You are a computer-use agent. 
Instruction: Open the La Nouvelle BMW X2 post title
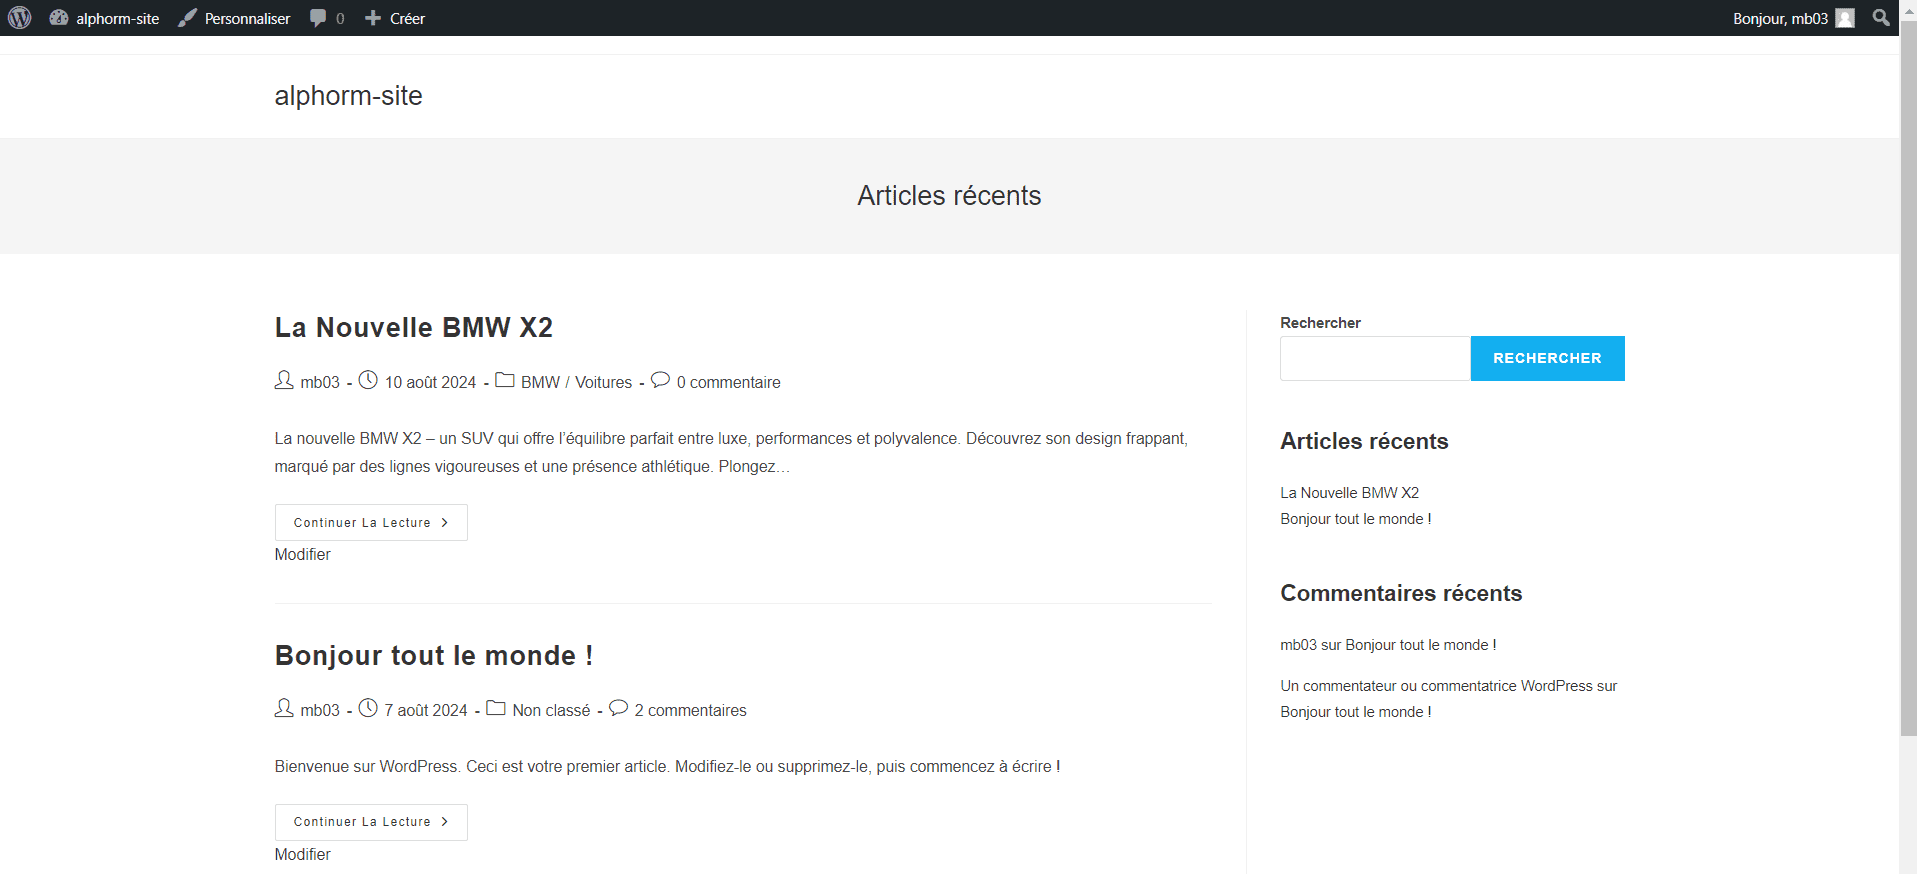click(414, 327)
